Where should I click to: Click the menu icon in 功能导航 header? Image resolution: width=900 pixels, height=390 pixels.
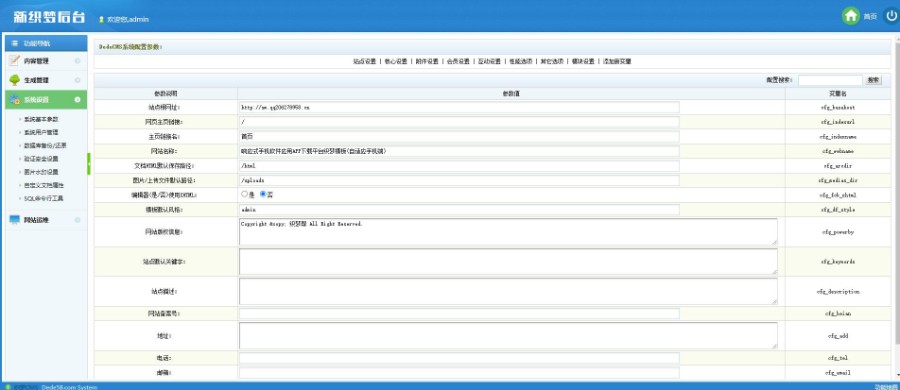point(15,43)
